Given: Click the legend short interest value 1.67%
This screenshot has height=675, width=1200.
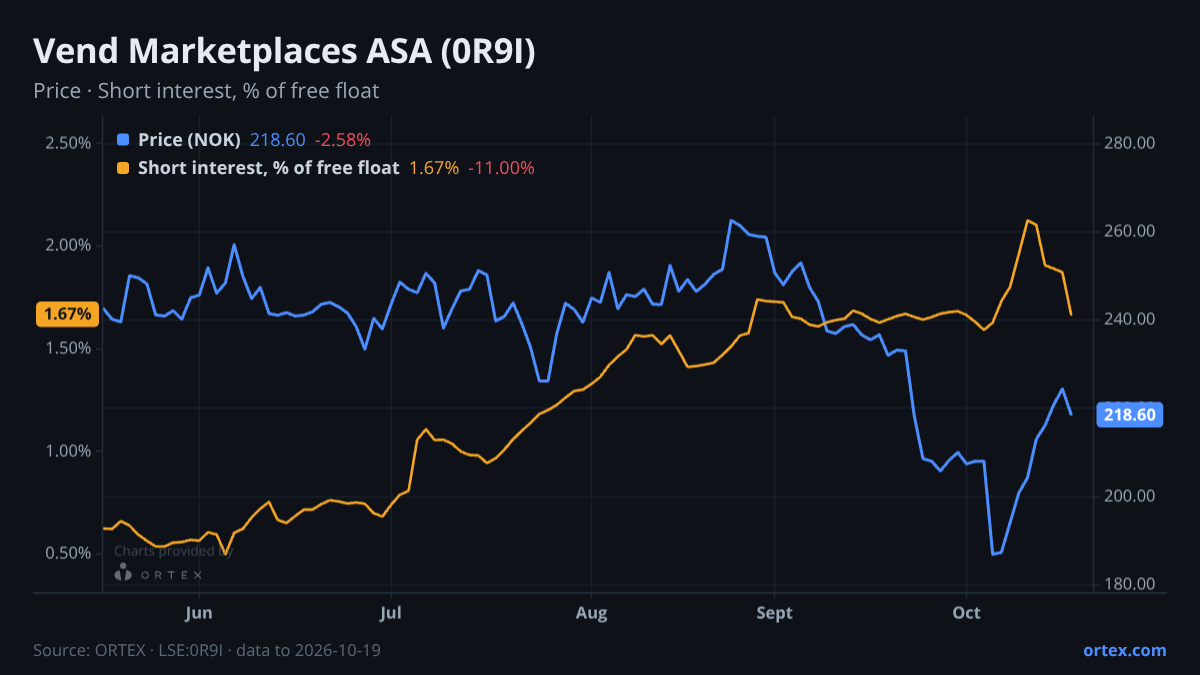Looking at the screenshot, I should (434, 168).
